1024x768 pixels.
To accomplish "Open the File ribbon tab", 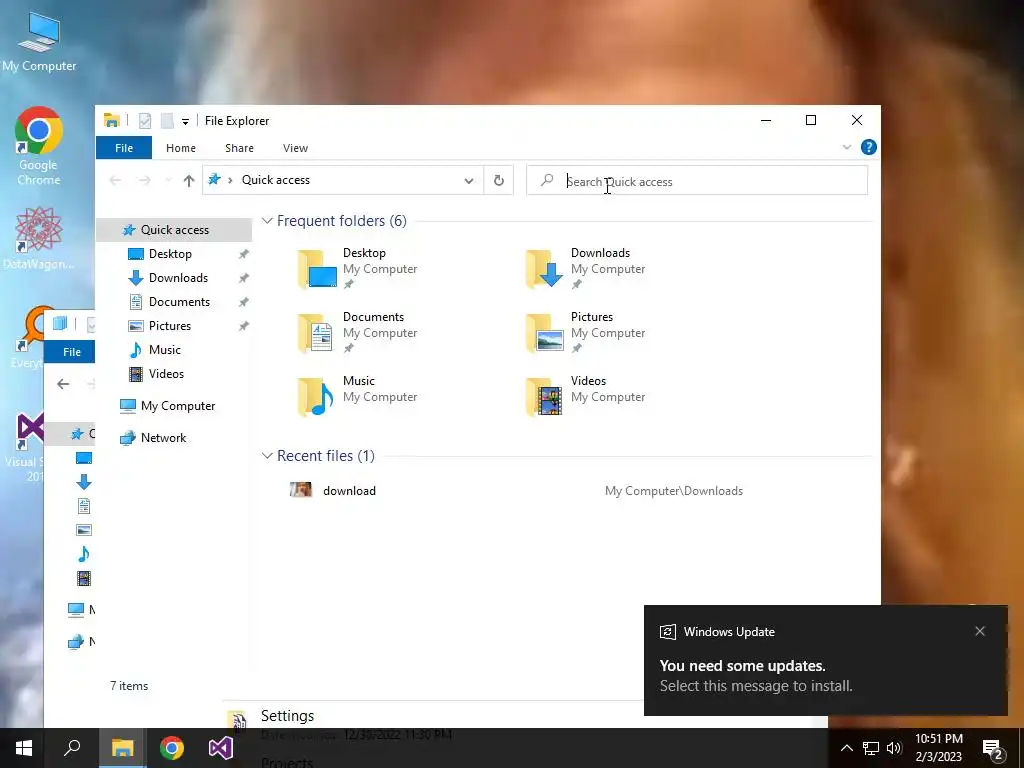I will click(124, 148).
